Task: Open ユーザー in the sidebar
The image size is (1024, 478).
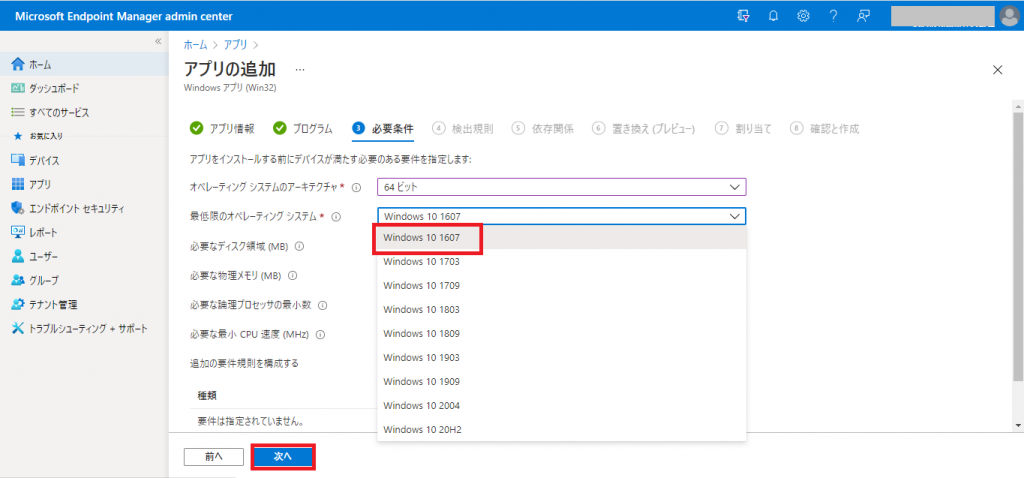Action: (x=84, y=257)
